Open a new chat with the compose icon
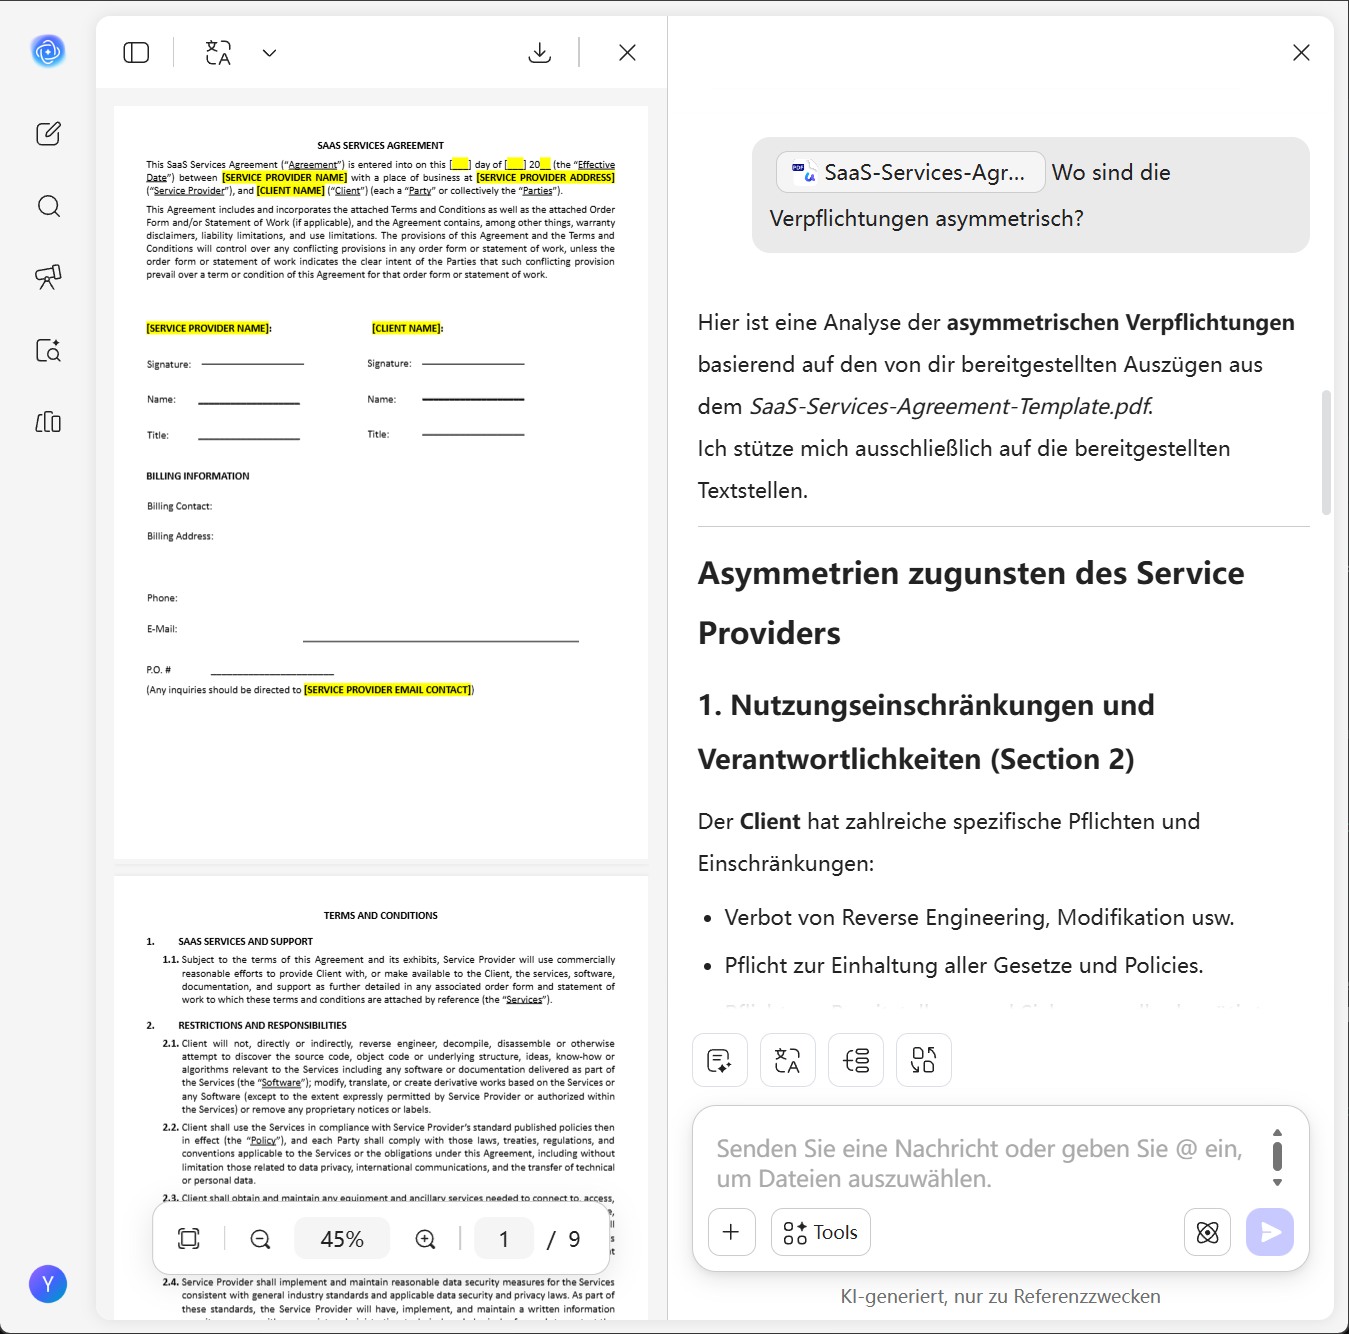 tap(47, 133)
